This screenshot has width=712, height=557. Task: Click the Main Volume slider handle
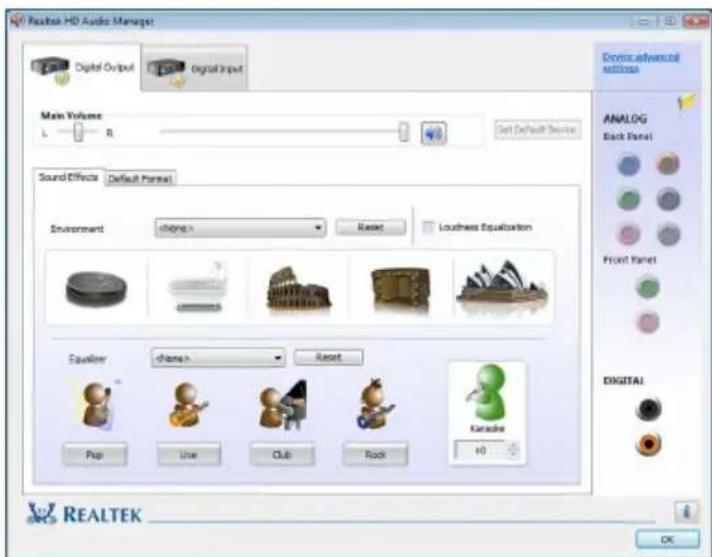(404, 132)
